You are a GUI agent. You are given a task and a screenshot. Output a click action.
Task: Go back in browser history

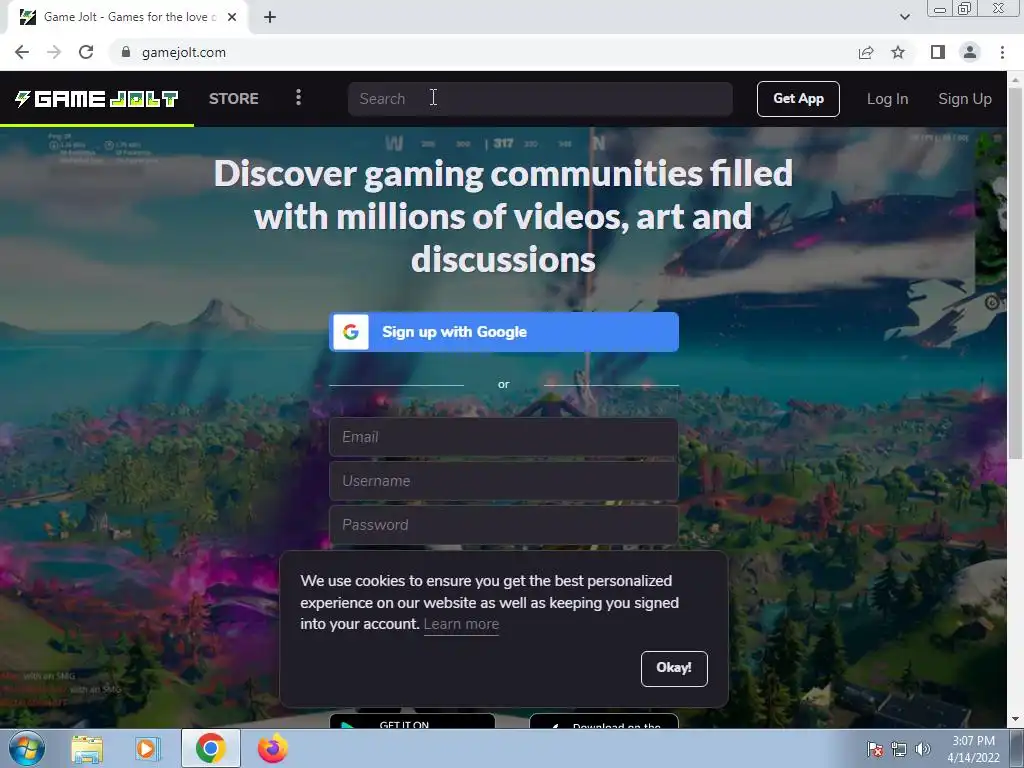coord(22,52)
